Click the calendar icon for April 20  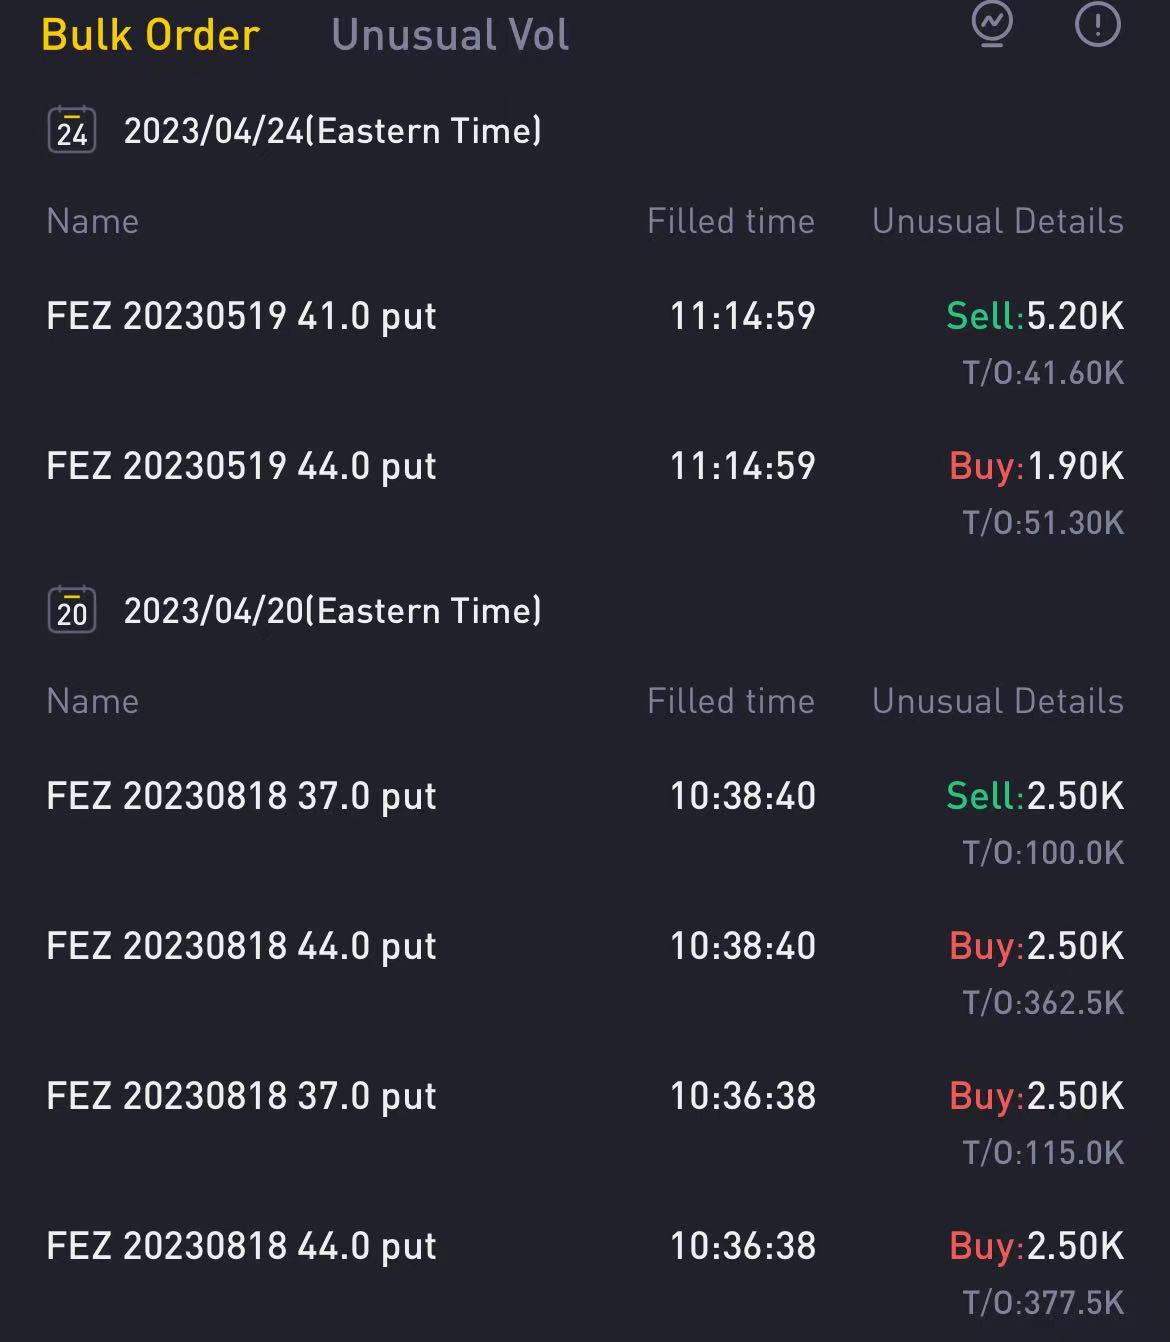72,610
